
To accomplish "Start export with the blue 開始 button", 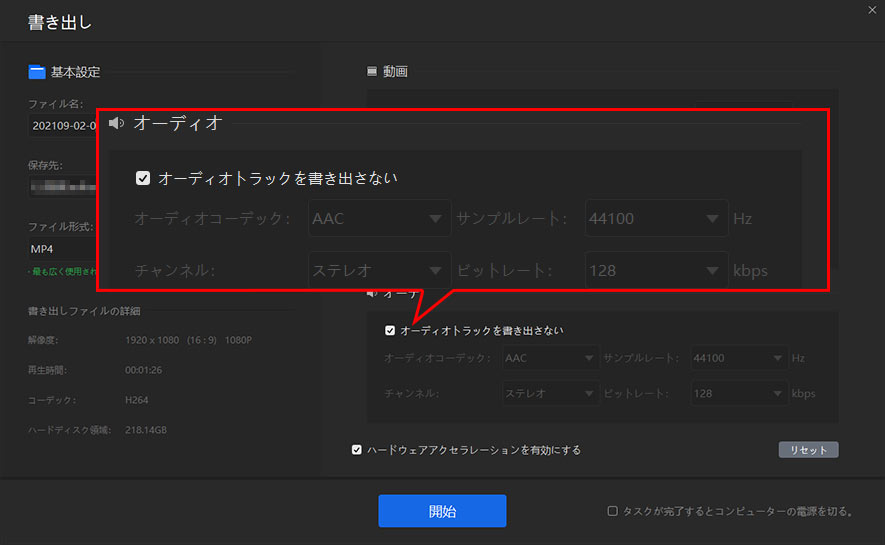I will [442, 511].
